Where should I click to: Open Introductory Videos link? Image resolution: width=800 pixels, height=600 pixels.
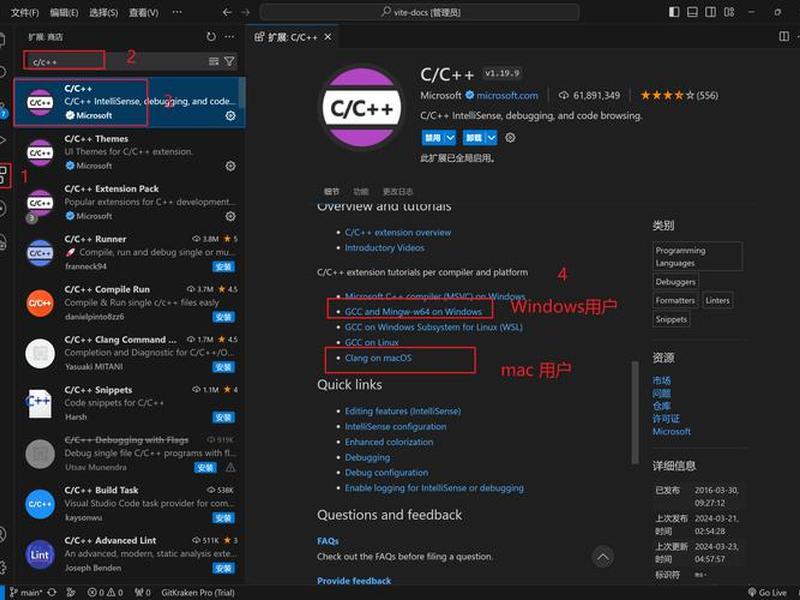[x=384, y=247]
